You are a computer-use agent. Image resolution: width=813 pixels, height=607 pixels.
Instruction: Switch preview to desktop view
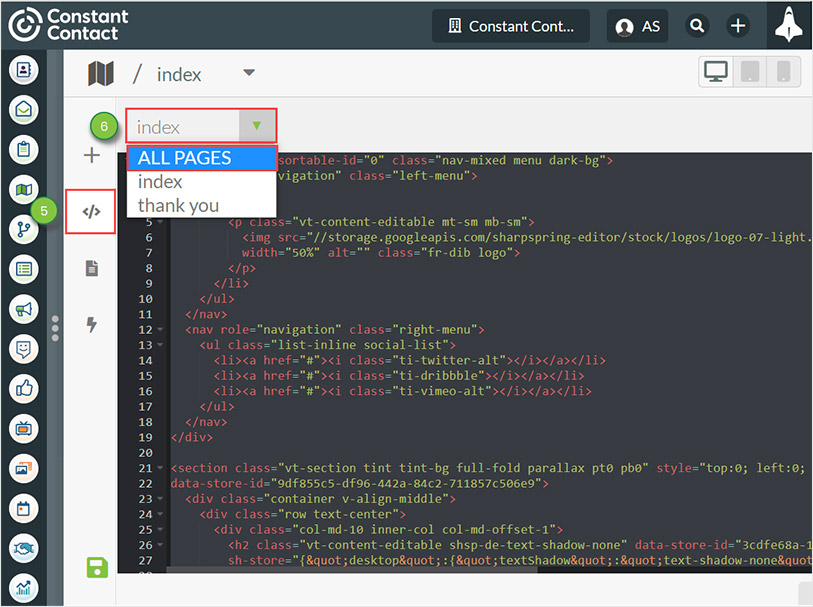click(715, 71)
